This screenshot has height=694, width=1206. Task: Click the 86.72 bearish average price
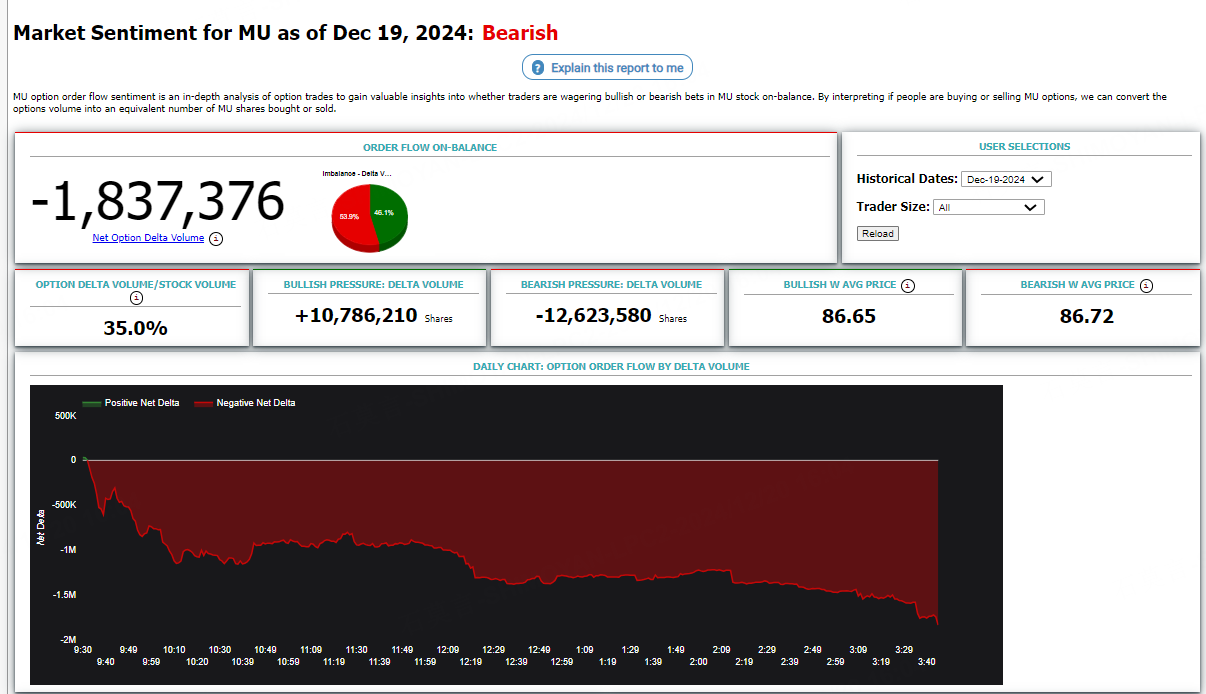coord(1087,317)
